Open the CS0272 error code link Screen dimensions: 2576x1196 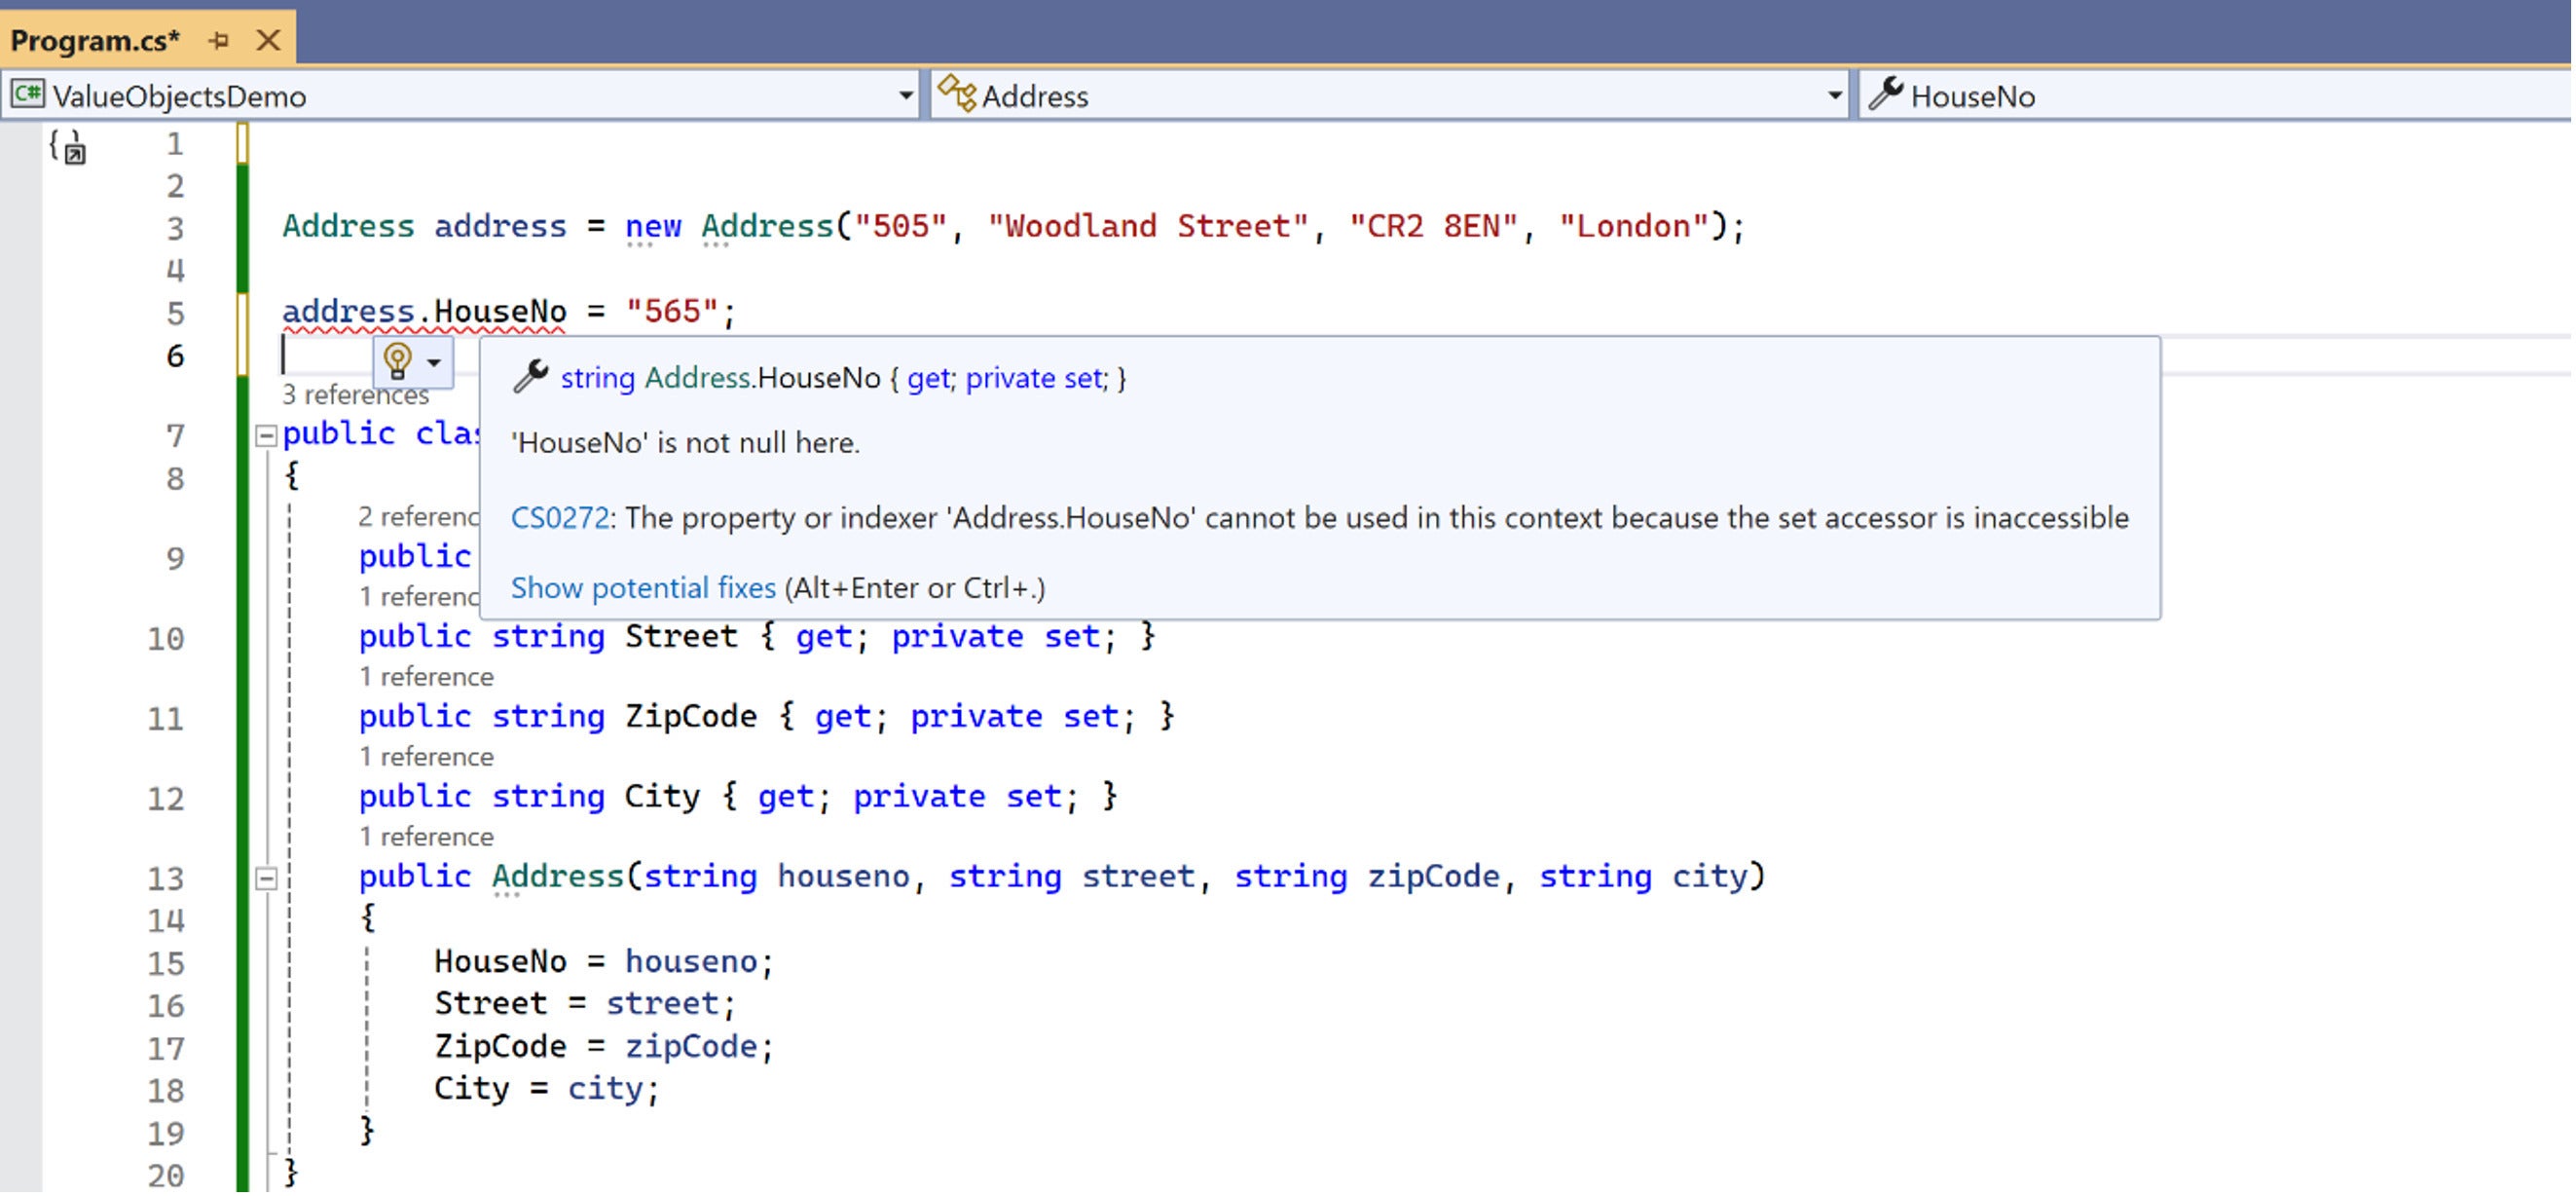(560, 519)
